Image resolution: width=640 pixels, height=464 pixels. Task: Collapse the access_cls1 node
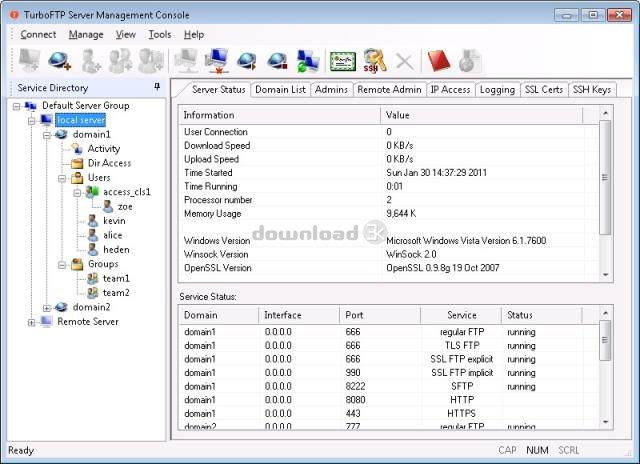[77, 193]
